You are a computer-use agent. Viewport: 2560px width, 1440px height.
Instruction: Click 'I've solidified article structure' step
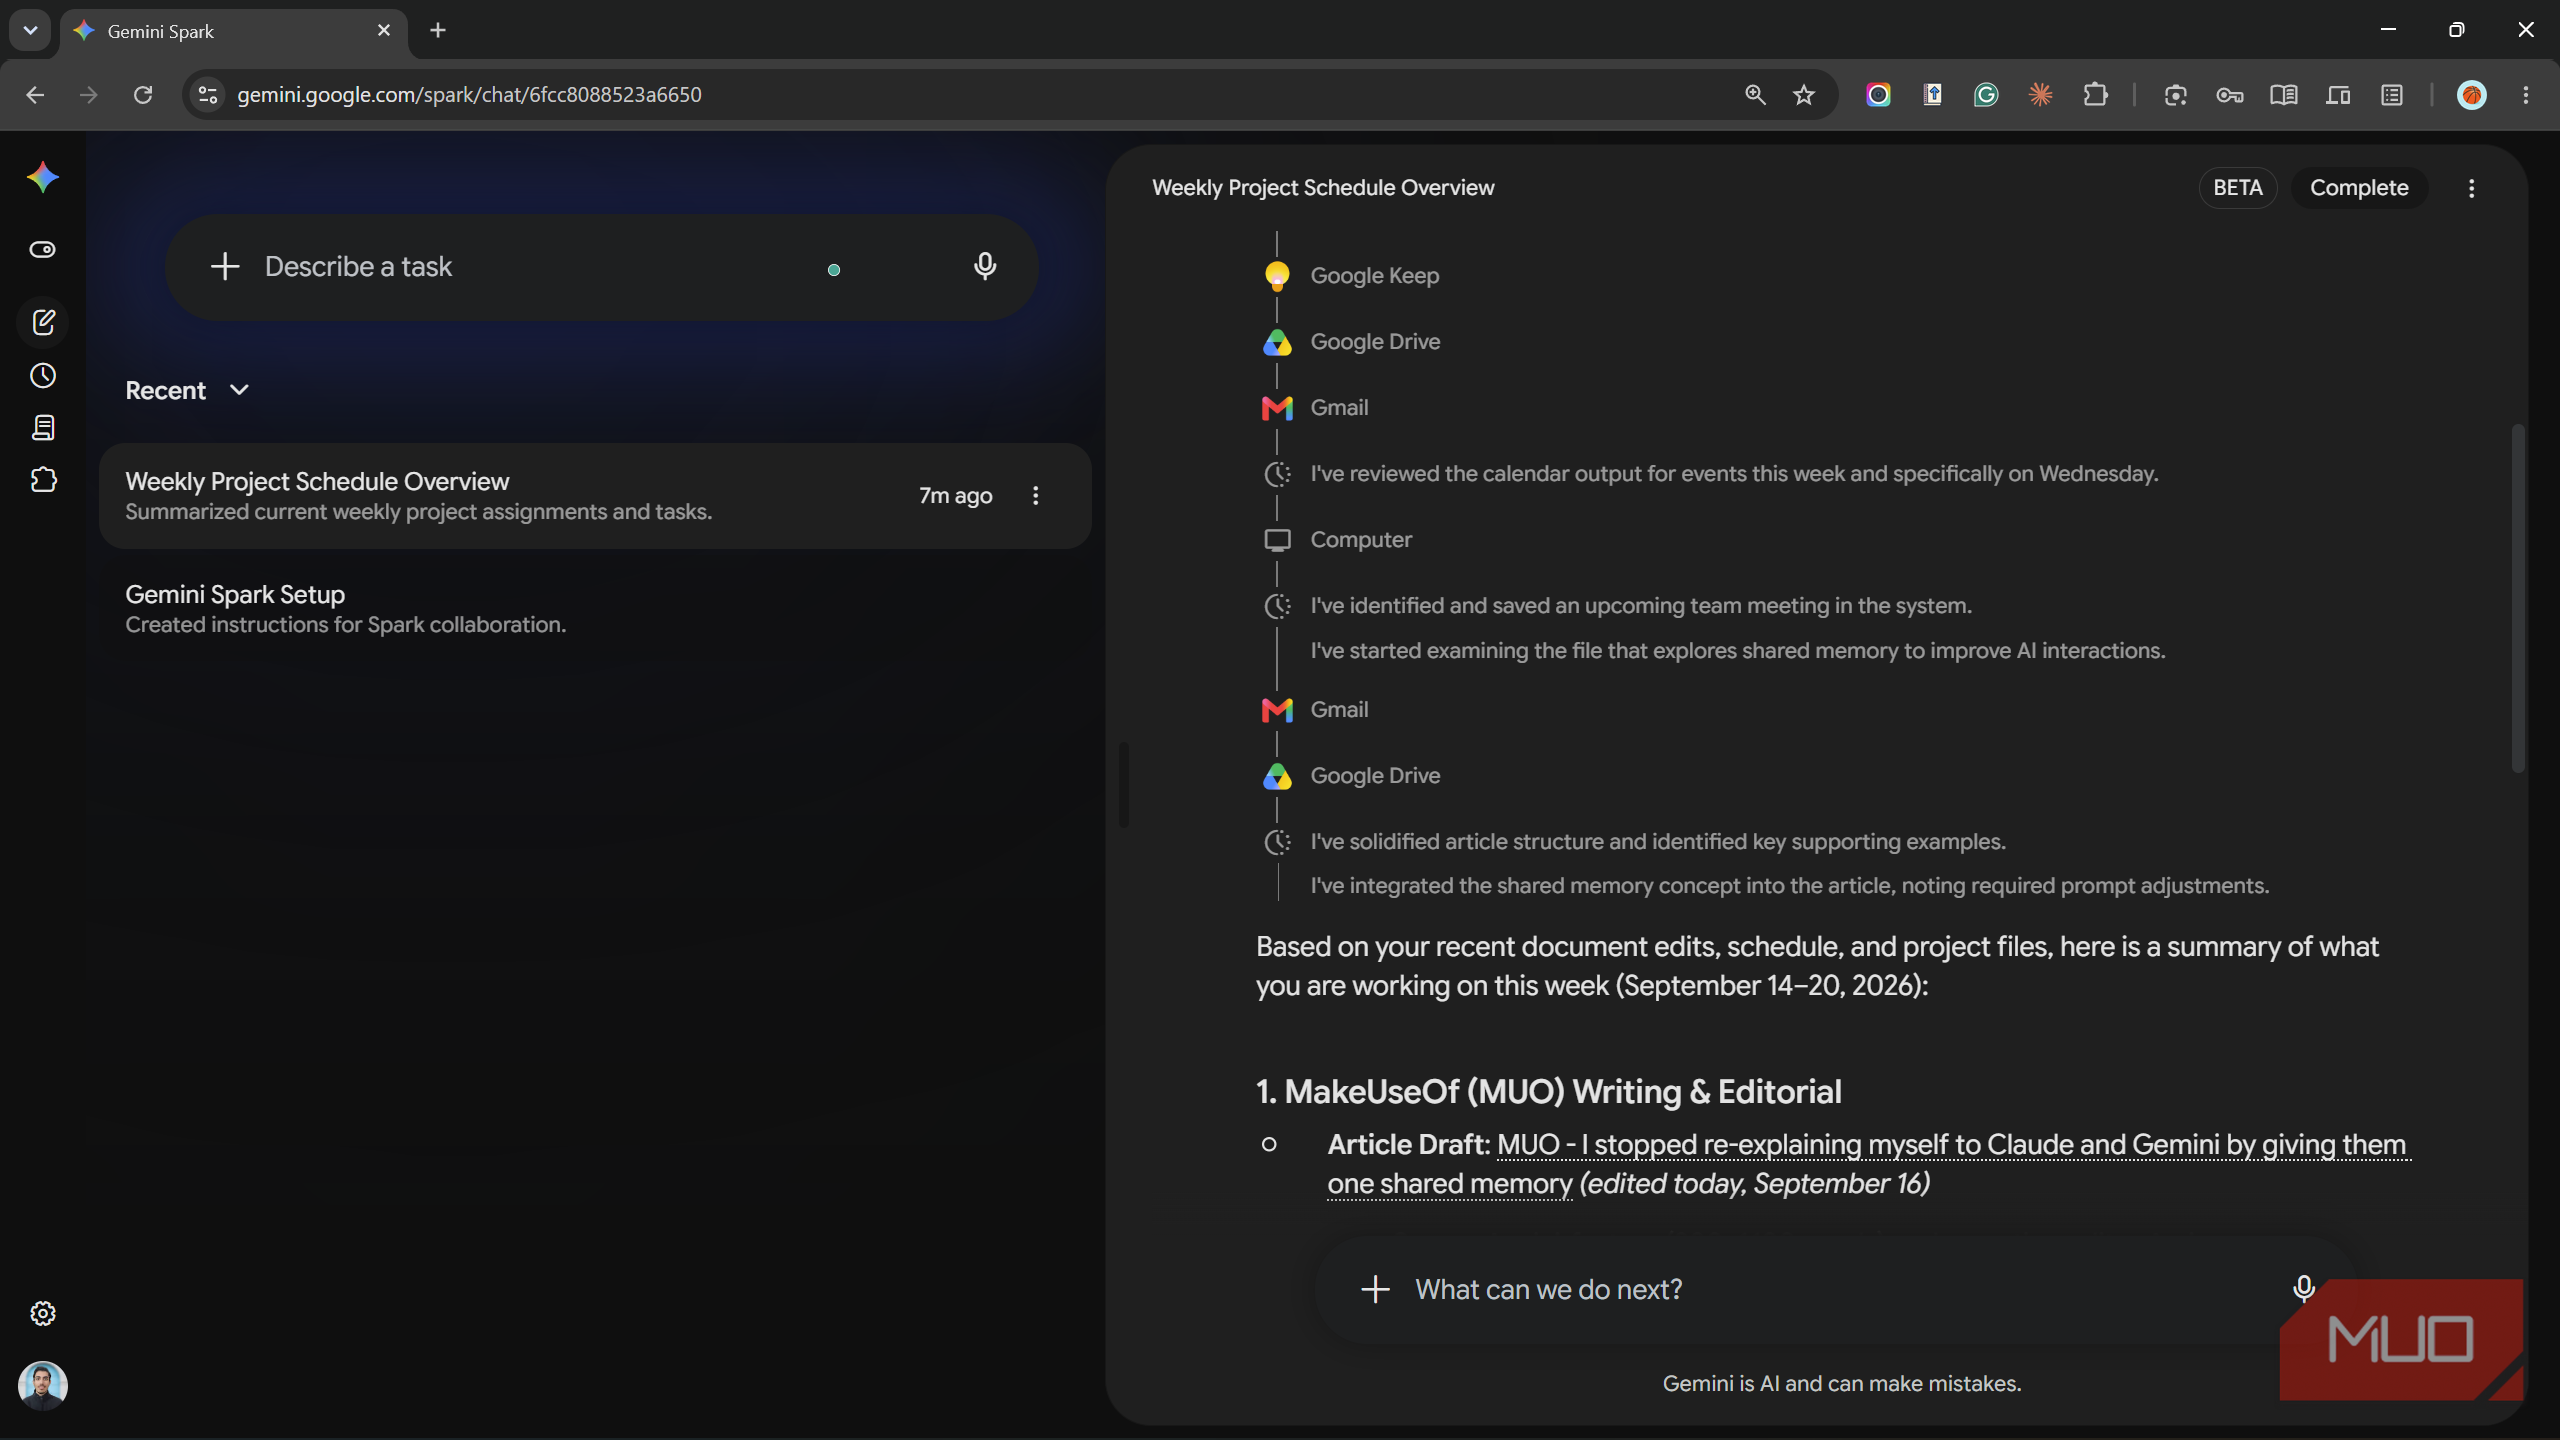coord(1658,841)
